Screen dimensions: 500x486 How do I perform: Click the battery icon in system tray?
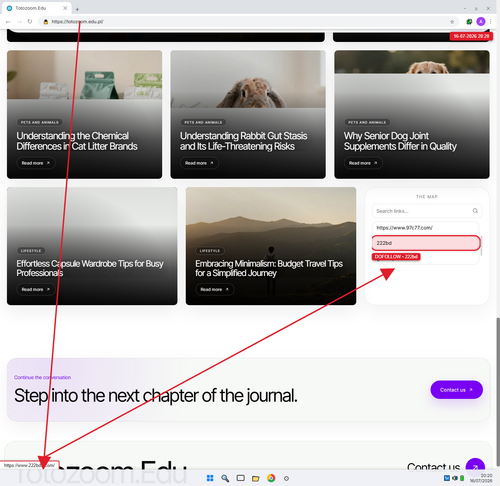[x=462, y=478]
